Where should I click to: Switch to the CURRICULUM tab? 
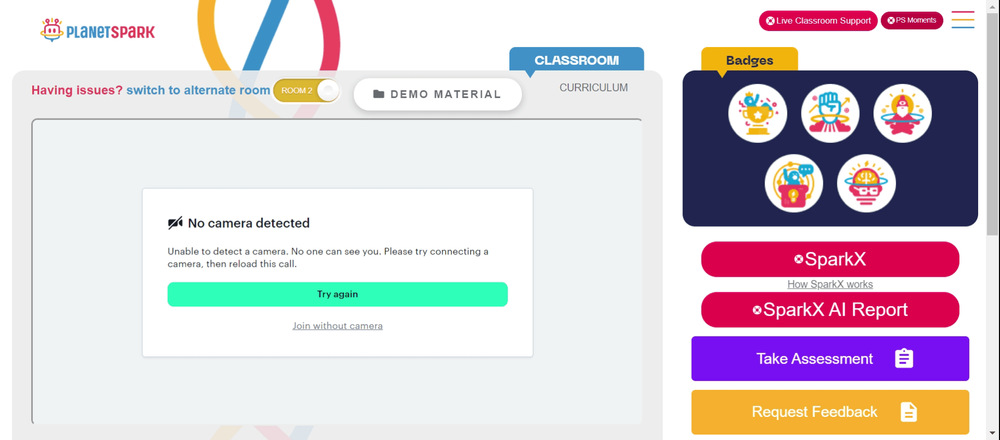point(593,88)
